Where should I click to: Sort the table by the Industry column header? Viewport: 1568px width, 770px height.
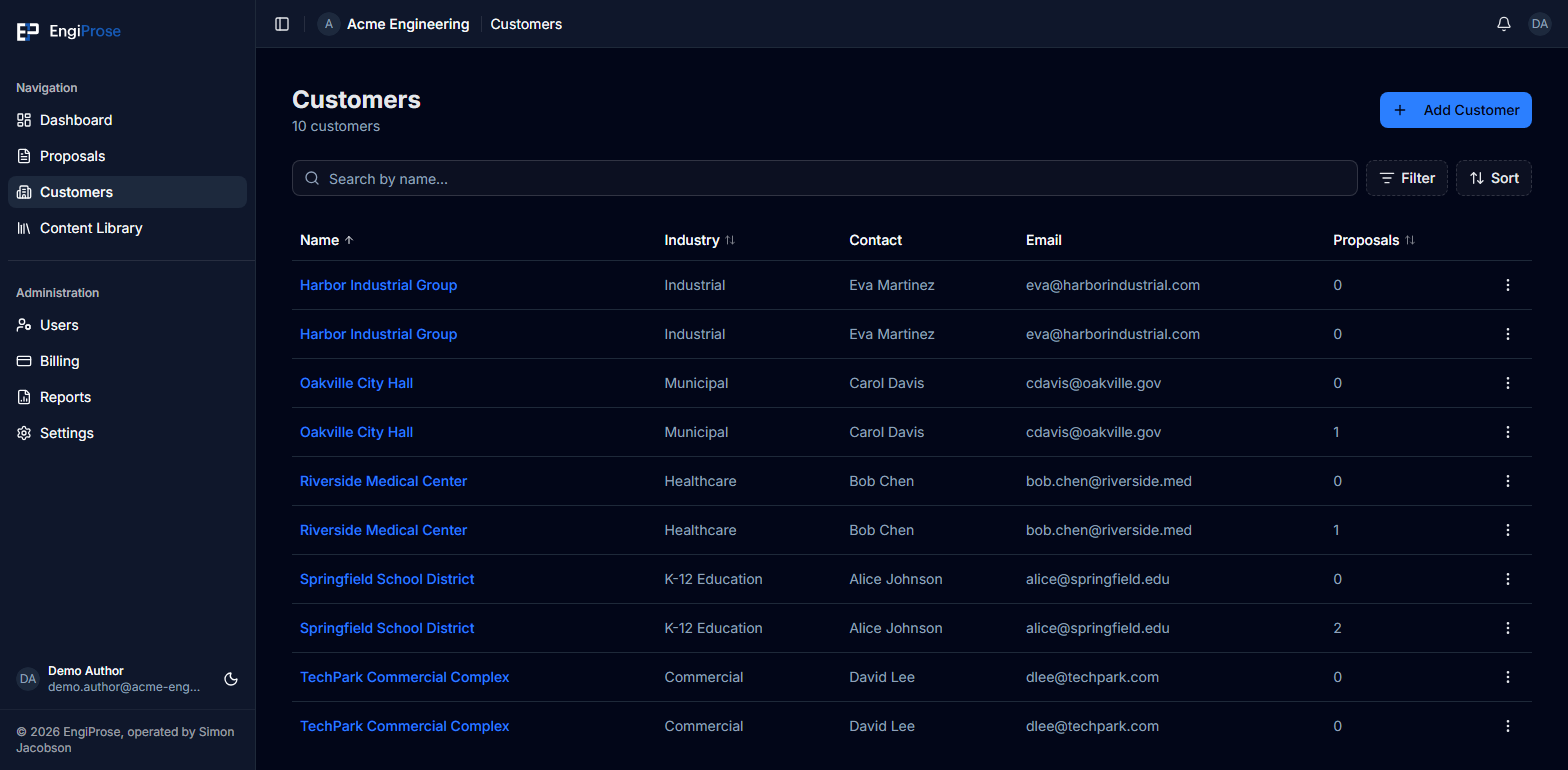pyautogui.click(x=700, y=240)
